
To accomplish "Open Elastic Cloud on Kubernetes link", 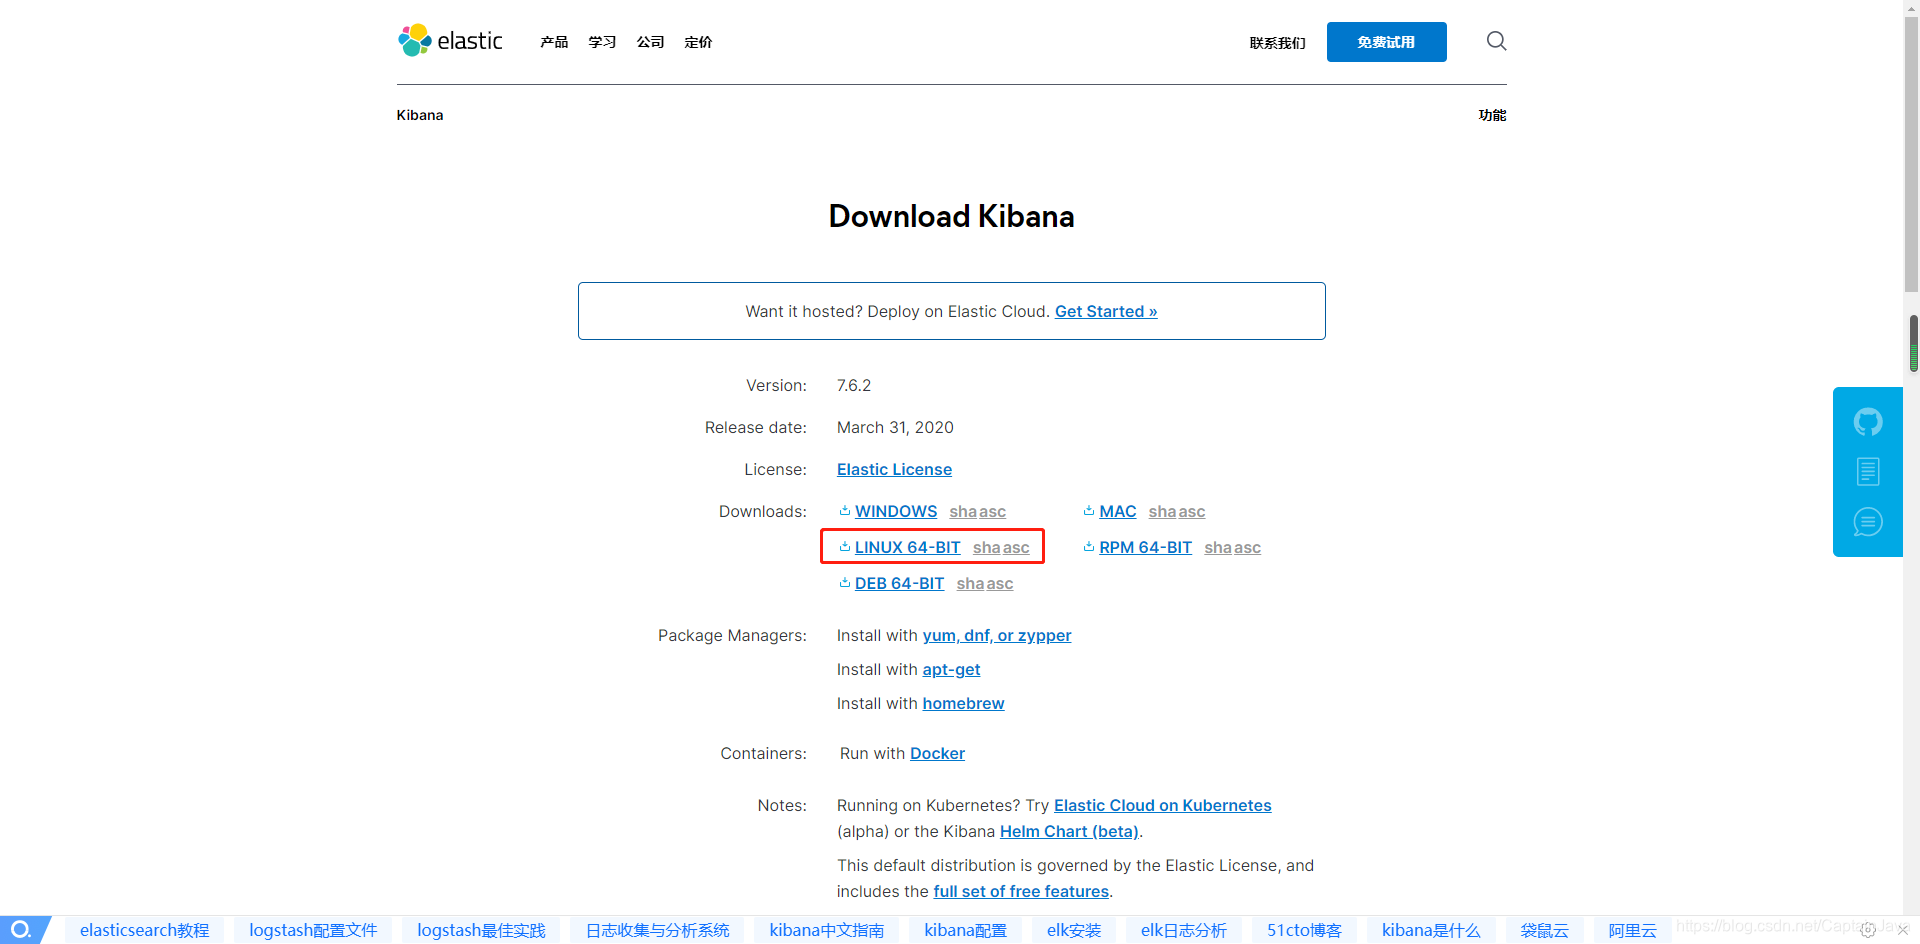I will (x=1163, y=805).
